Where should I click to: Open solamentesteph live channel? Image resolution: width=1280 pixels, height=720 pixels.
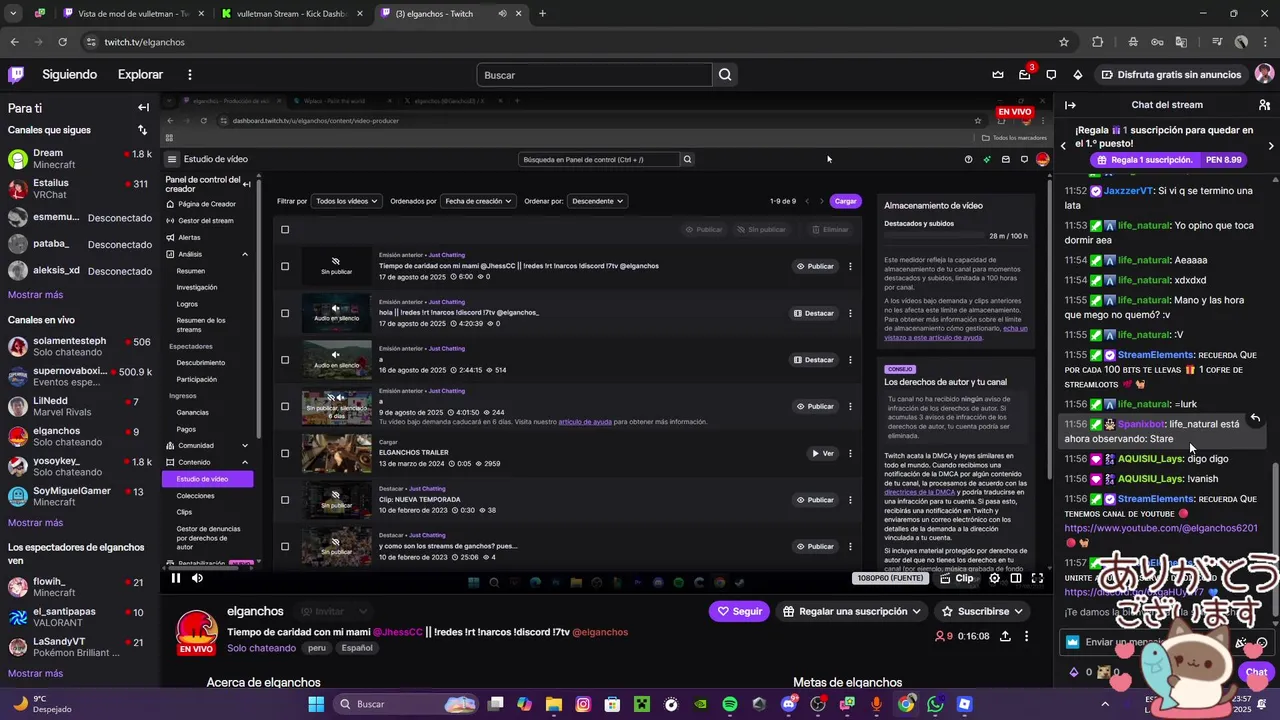80,347
